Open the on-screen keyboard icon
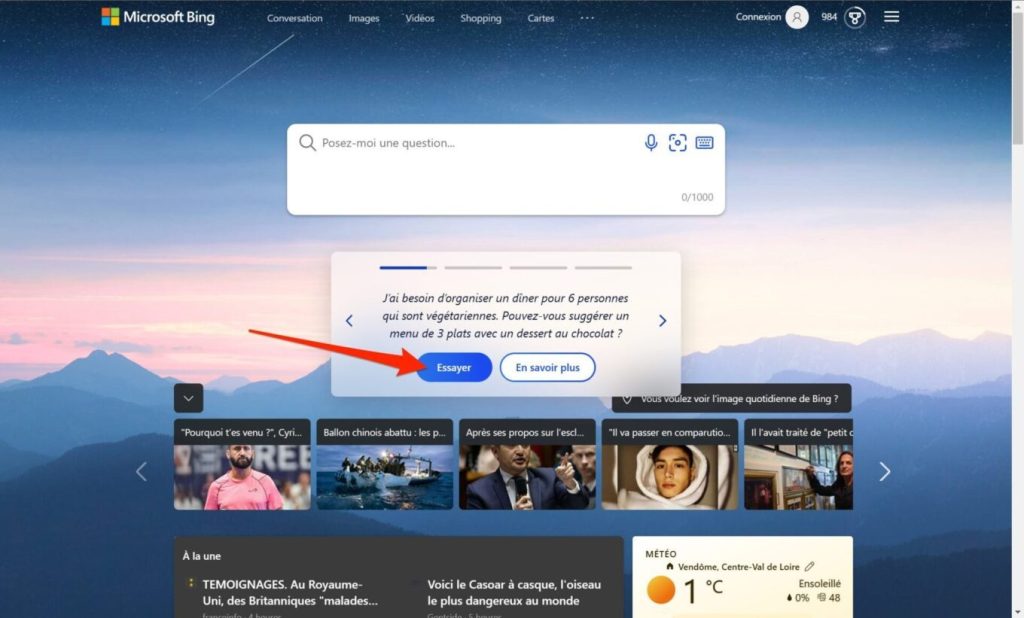 (704, 143)
